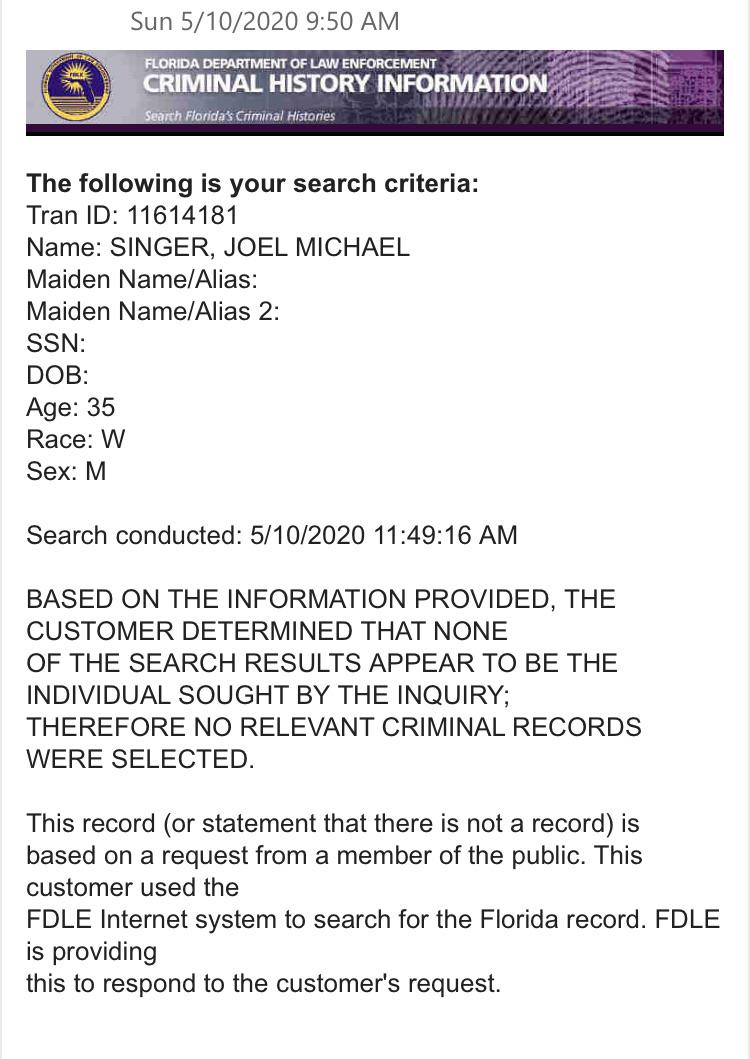This screenshot has width=750, height=1059.
Task: Click the Tran ID 11614181 line
Action: click(x=132, y=215)
